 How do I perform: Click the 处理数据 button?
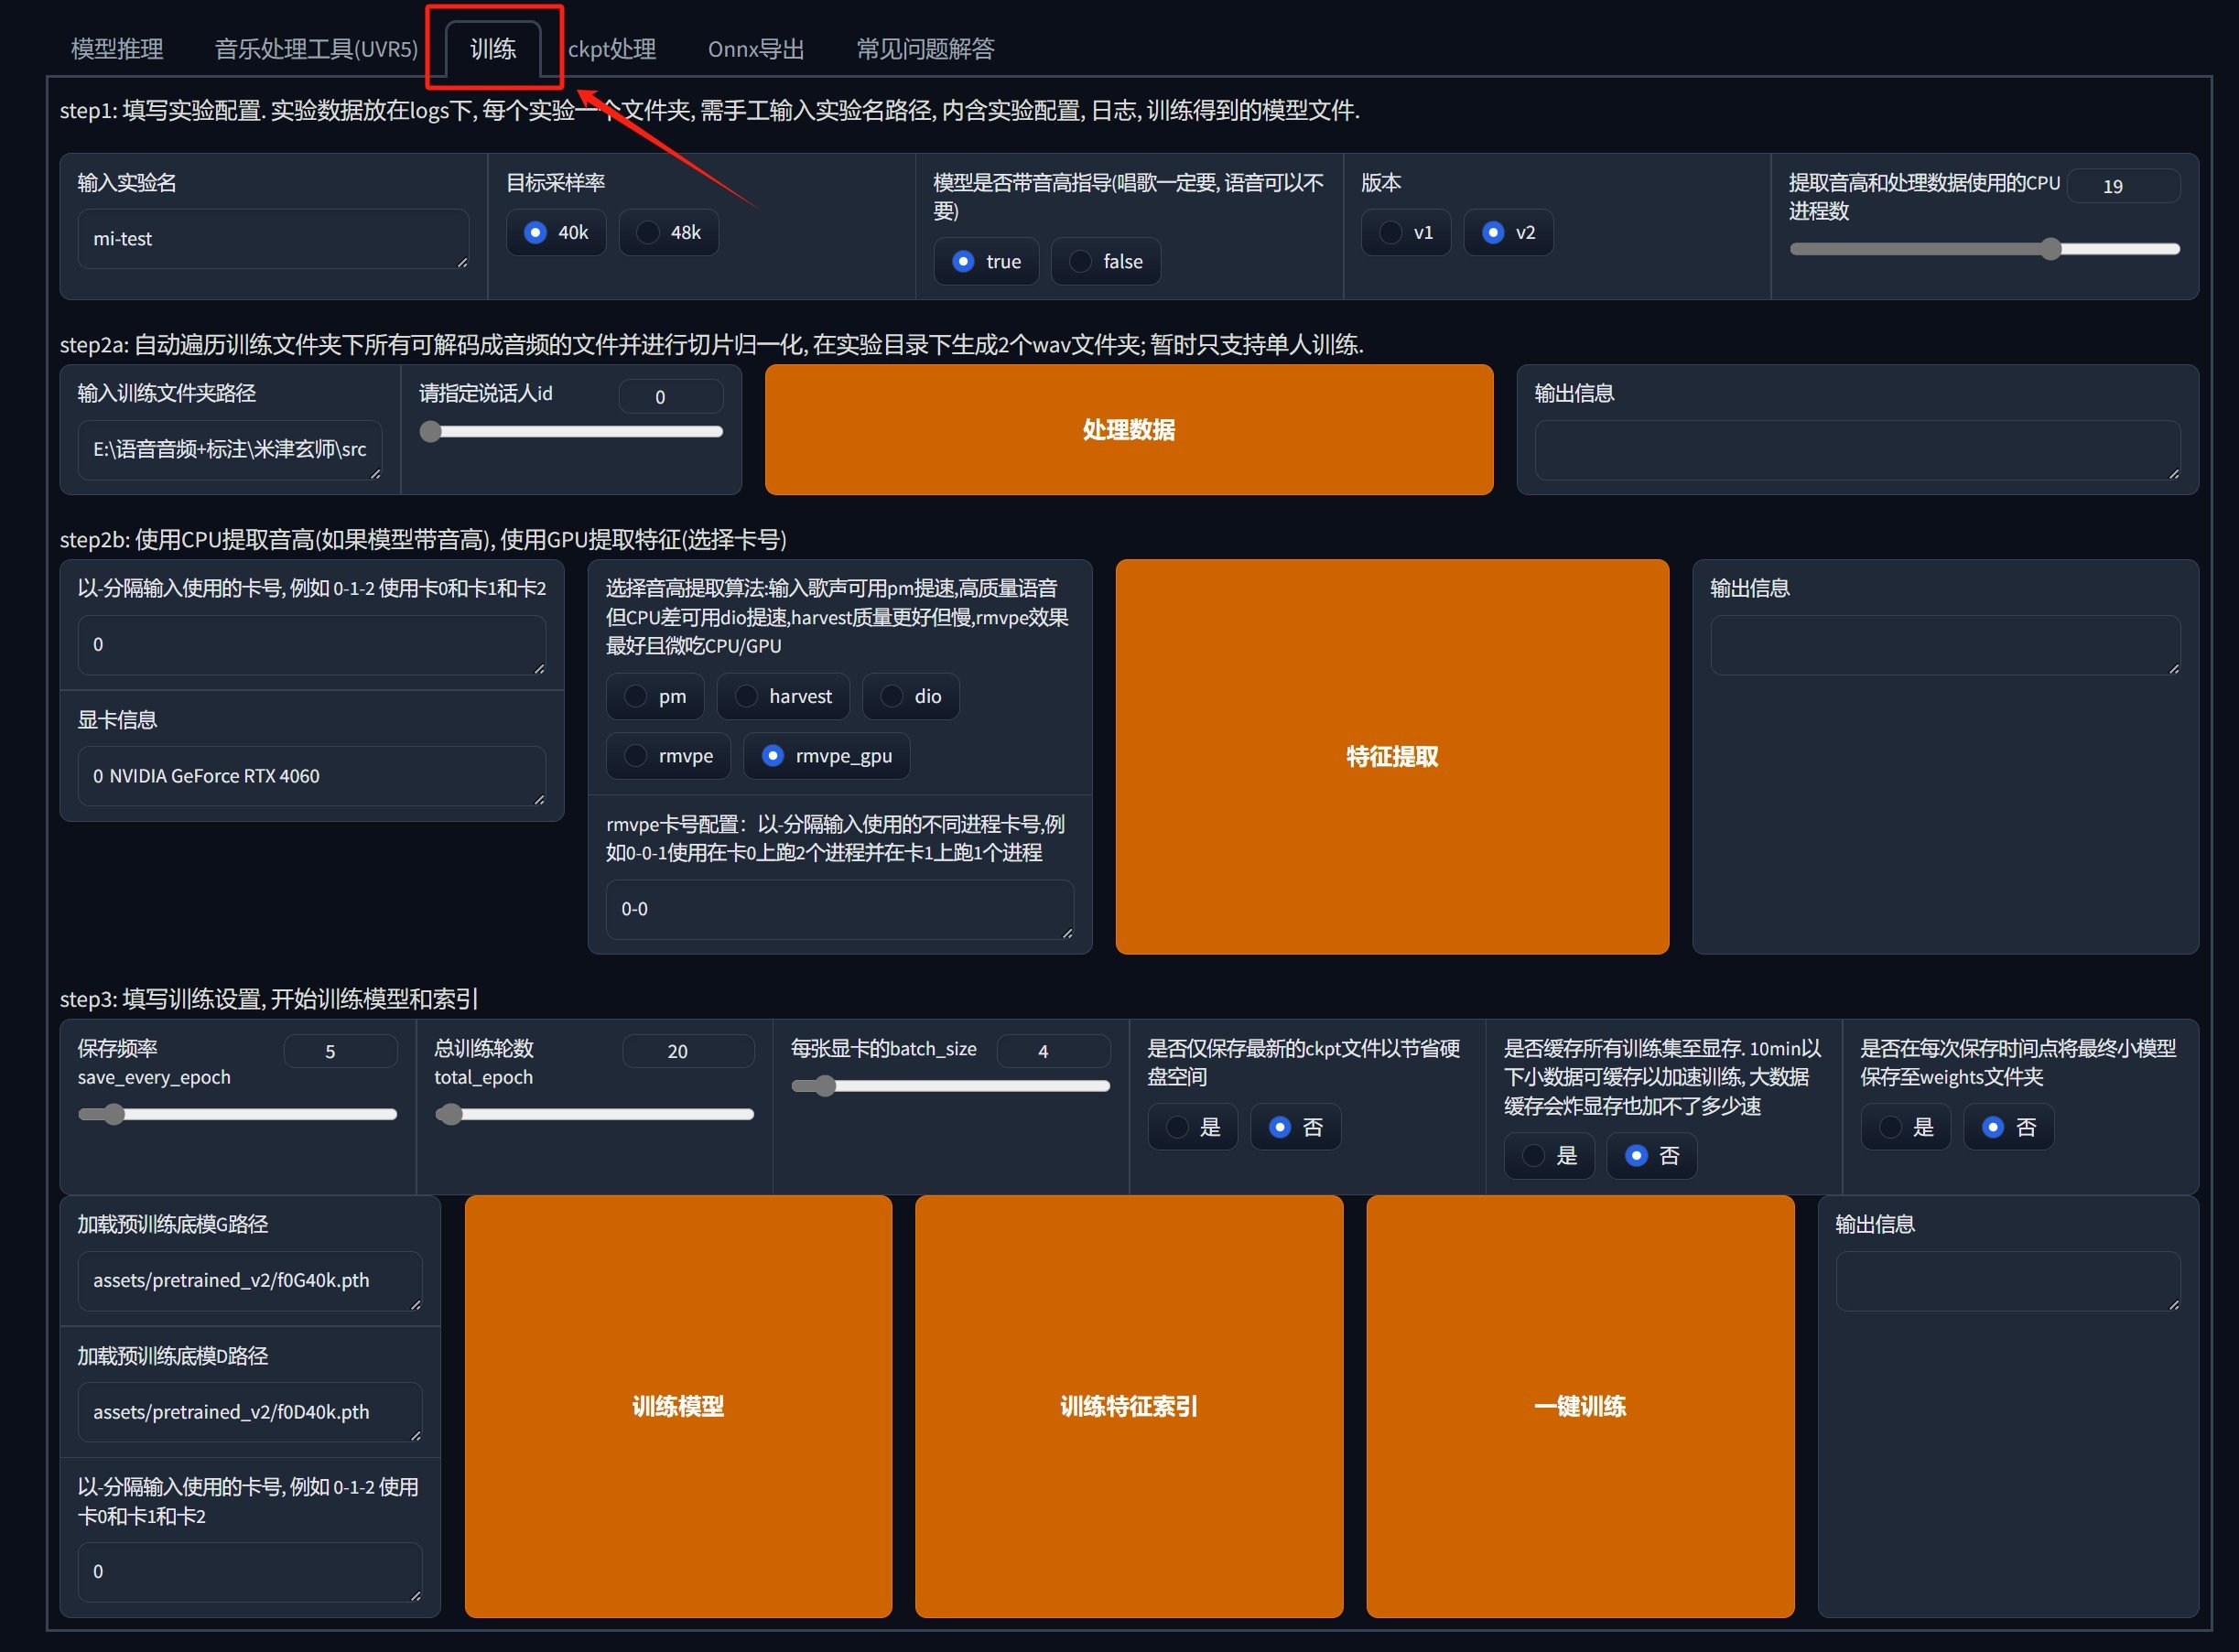point(1128,429)
